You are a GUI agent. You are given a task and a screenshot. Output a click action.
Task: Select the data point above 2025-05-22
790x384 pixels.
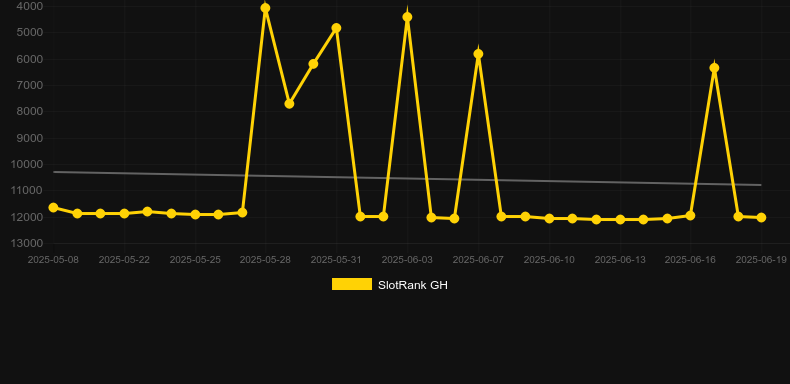[x=124, y=214]
